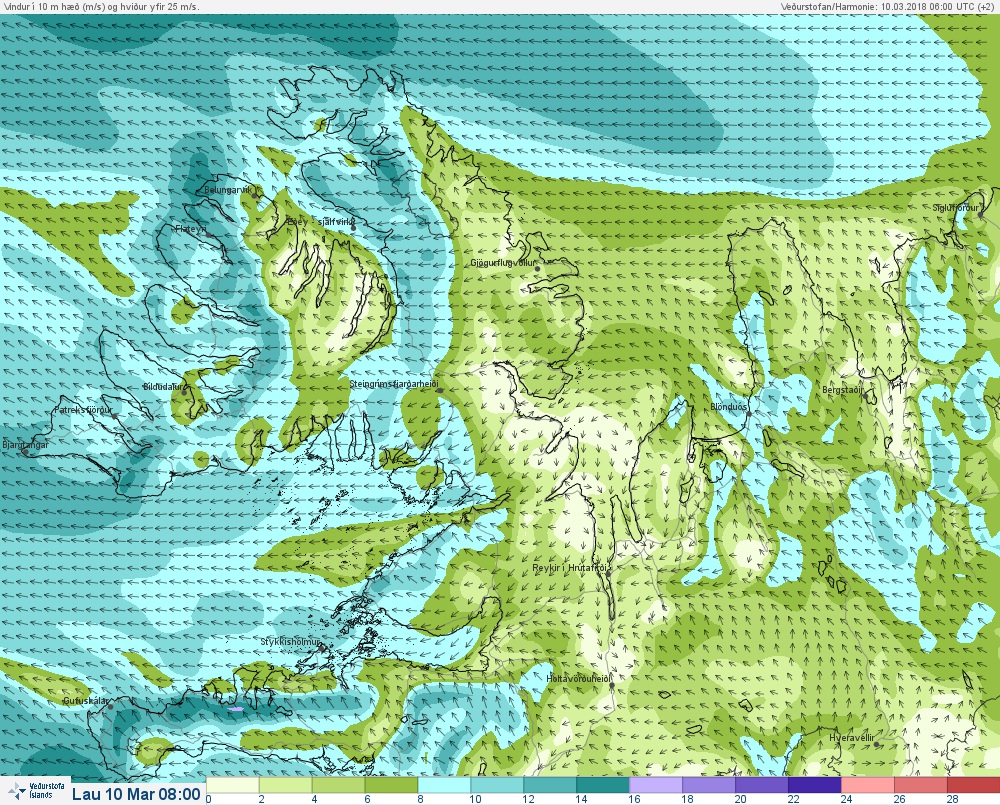Image resolution: width=1000 pixels, height=805 pixels.
Task: Click the 12–14 m/s teal legend swatch
Action: click(x=550, y=785)
